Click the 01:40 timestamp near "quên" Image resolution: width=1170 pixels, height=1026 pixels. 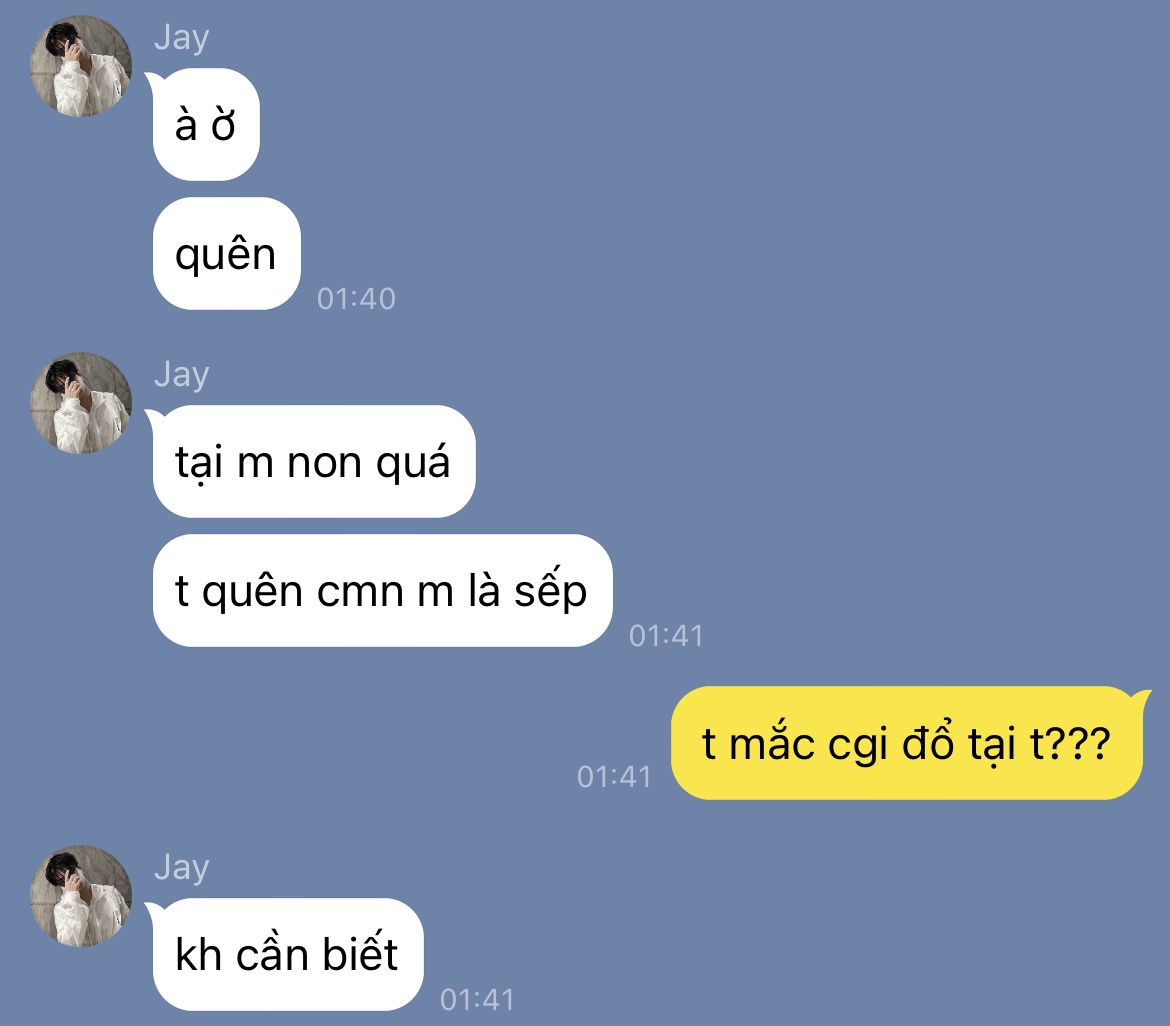pyautogui.click(x=356, y=299)
